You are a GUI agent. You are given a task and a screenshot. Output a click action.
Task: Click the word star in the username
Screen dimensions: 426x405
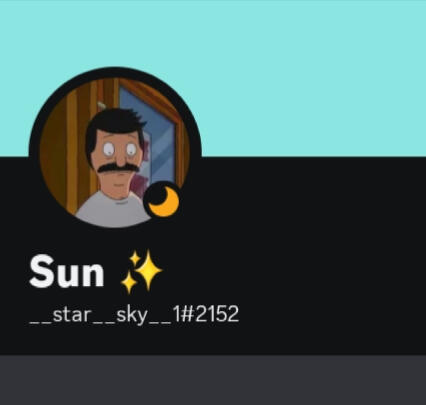click(x=72, y=315)
